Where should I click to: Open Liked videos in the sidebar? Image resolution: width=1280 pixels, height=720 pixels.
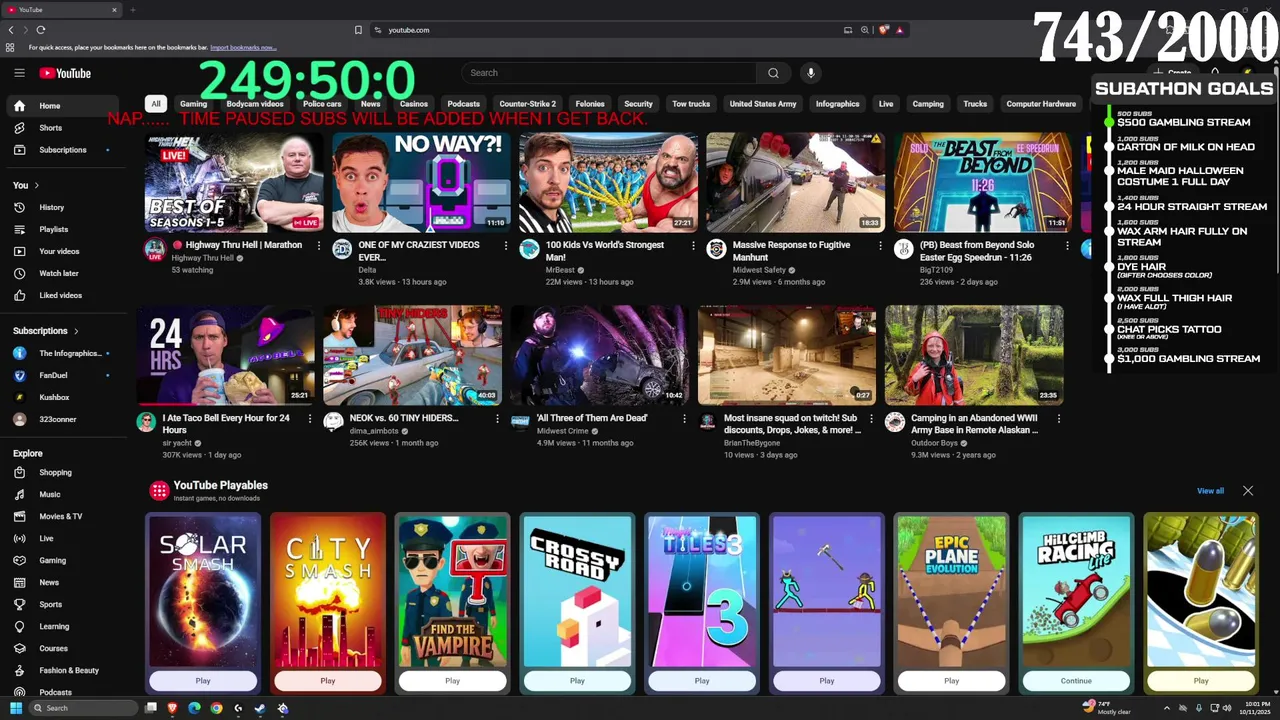click(63, 295)
